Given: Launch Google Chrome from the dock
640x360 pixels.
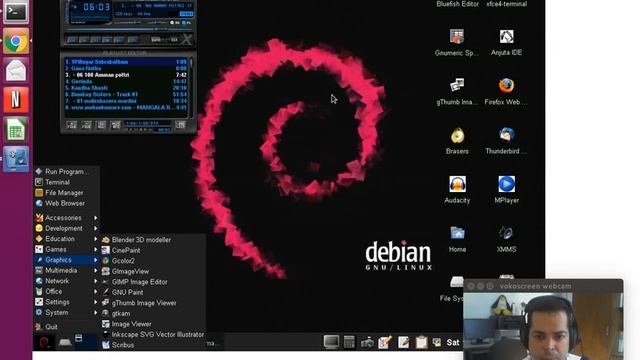Looking at the screenshot, I should pyautogui.click(x=16, y=41).
